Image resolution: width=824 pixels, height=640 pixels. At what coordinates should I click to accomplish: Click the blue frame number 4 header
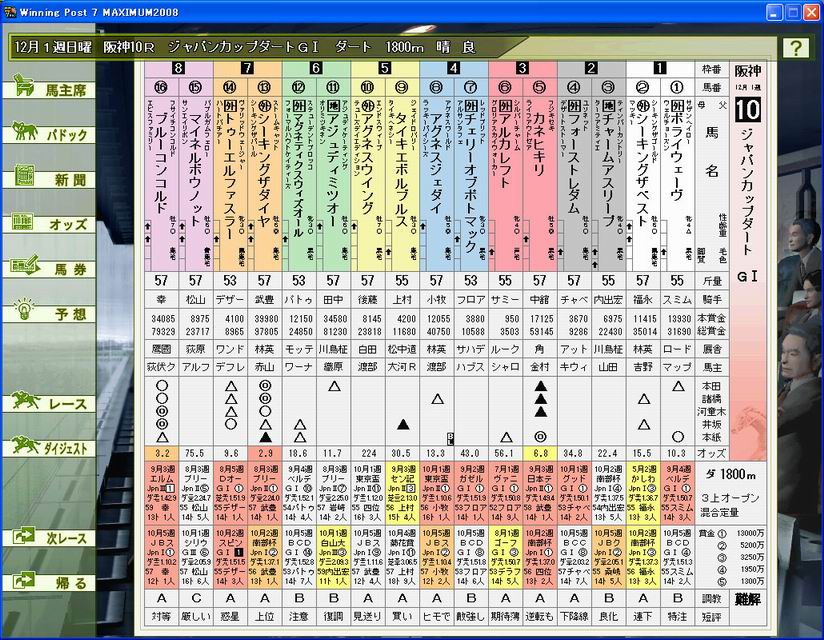coord(452,68)
